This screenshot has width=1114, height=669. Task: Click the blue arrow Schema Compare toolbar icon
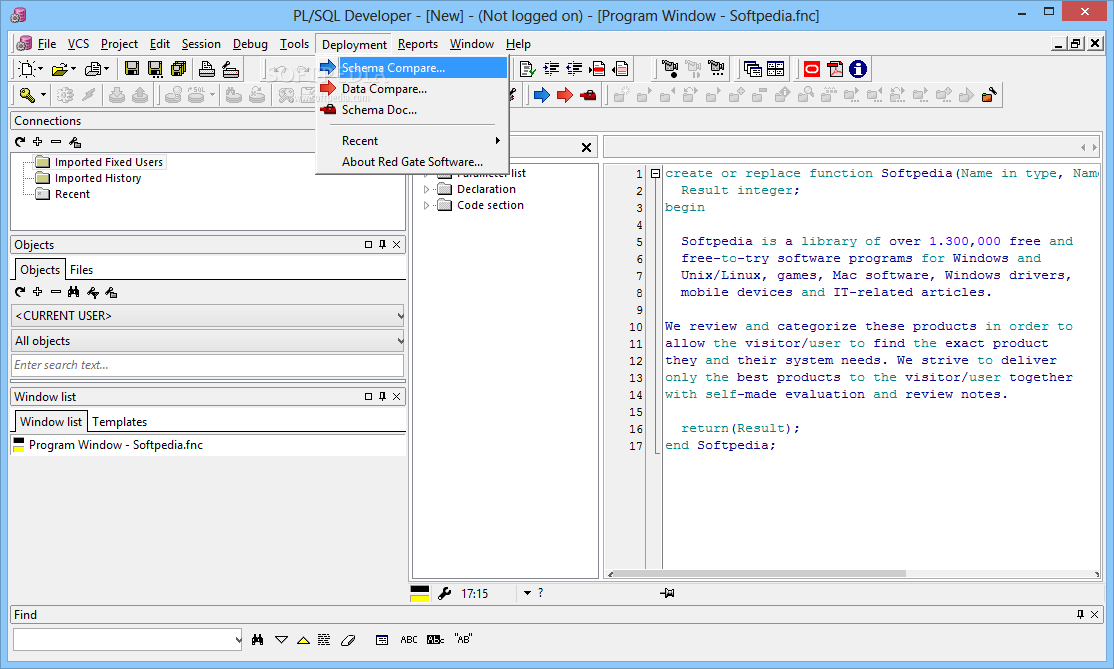[x=541, y=94]
